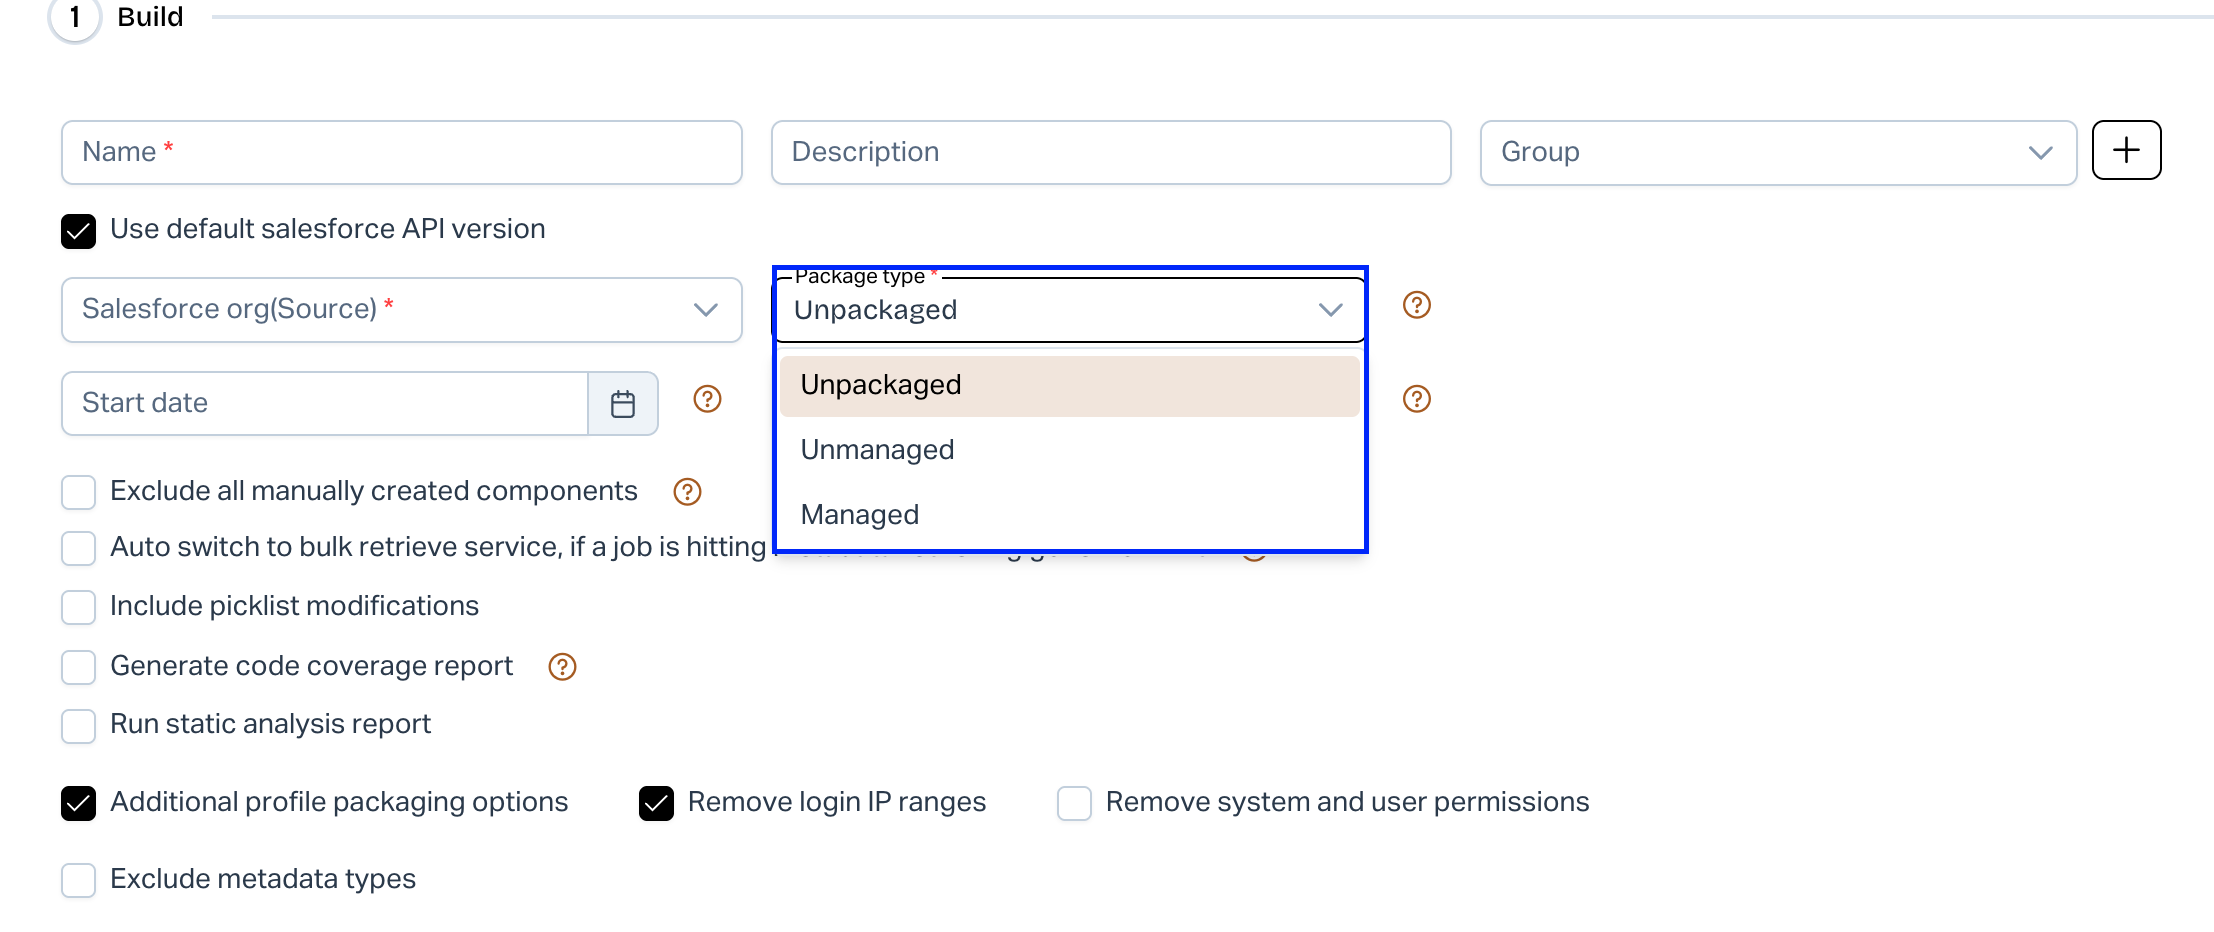Select Unmanaged from package type list
Viewport: 2214px width, 932px height.
pos(877,450)
